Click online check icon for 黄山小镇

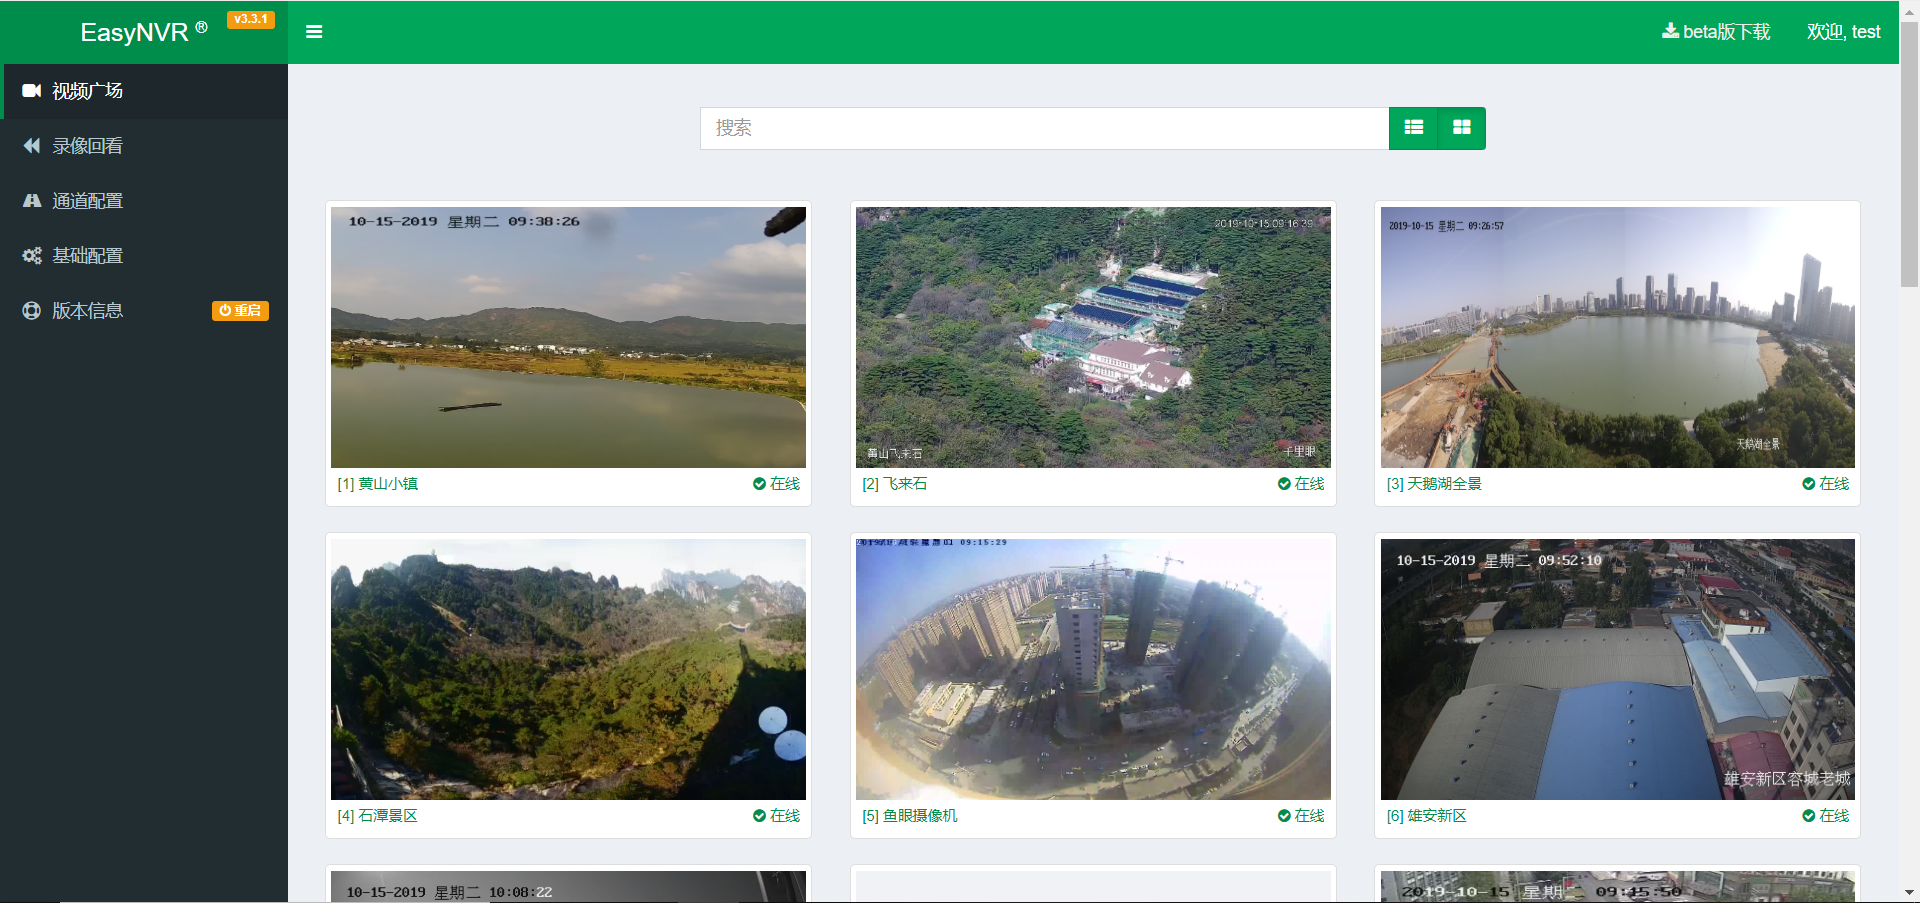[x=759, y=484]
